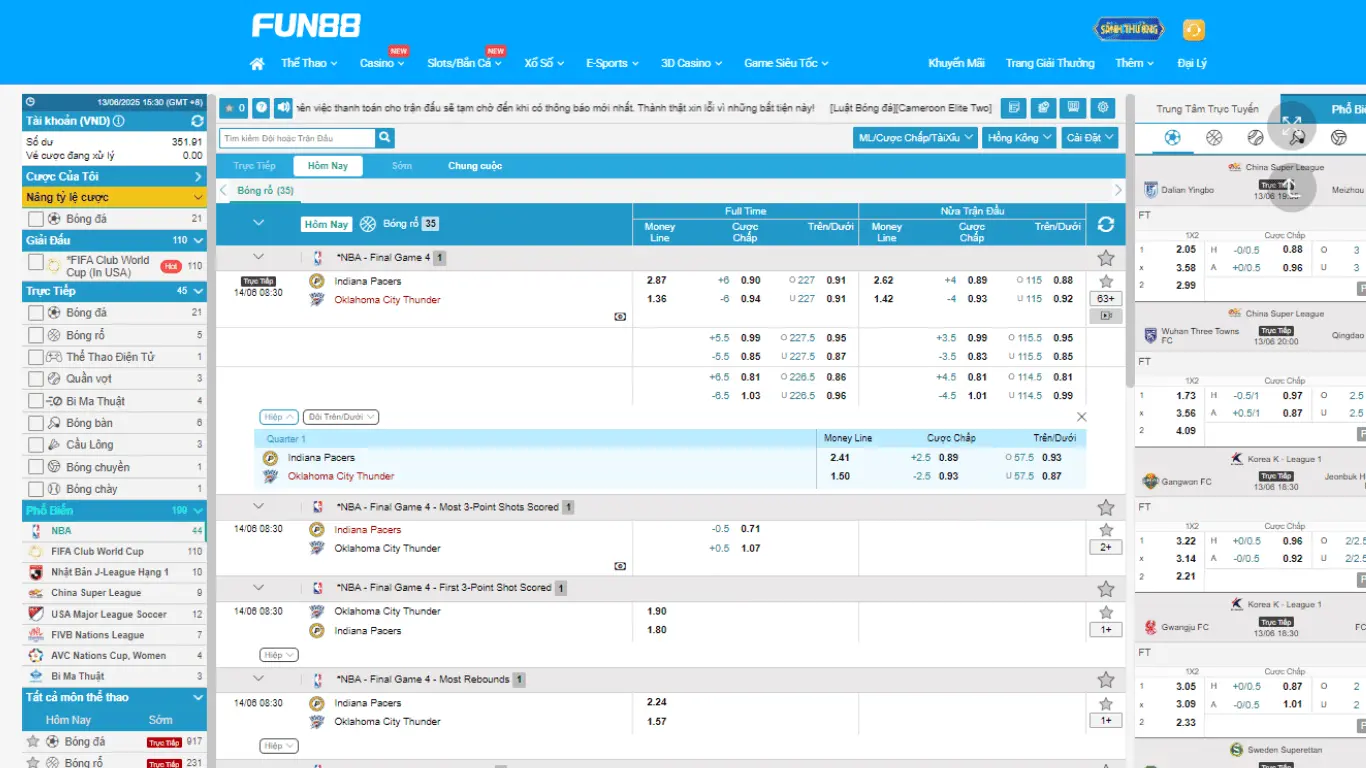Open the Hồng Kông odds format dropdown

[x=1019, y=138]
